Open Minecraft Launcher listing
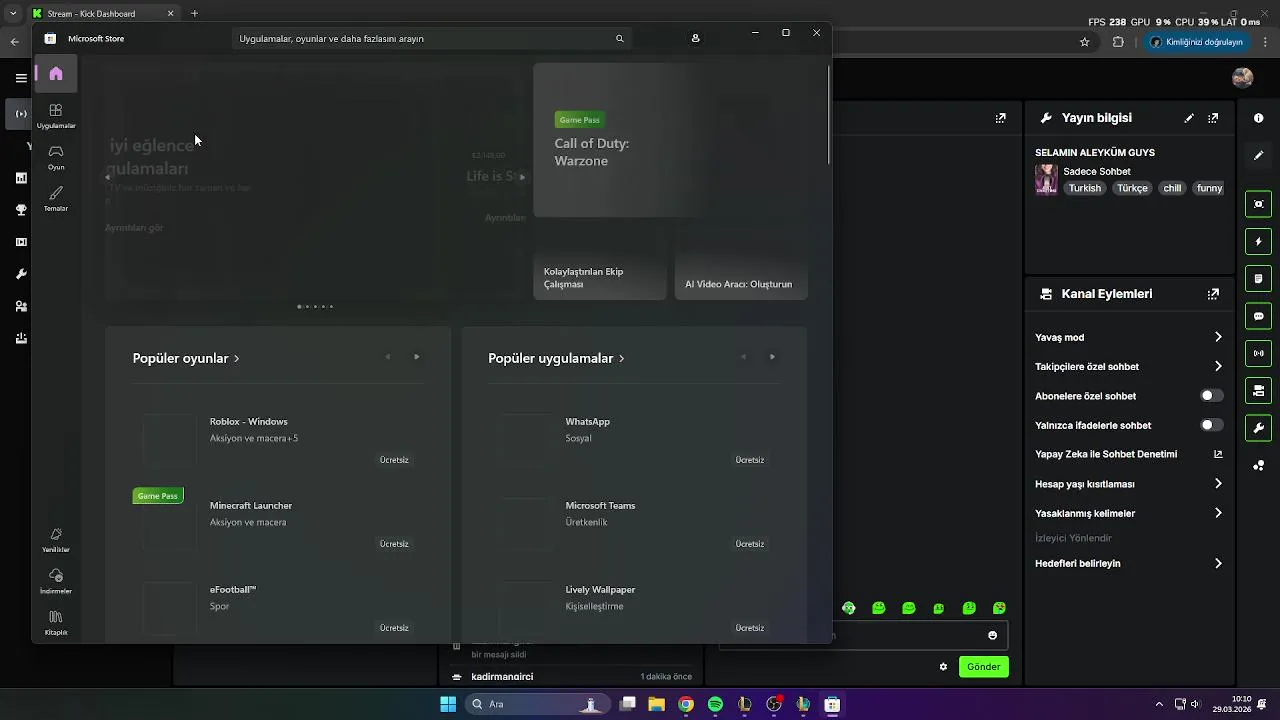 (x=278, y=524)
